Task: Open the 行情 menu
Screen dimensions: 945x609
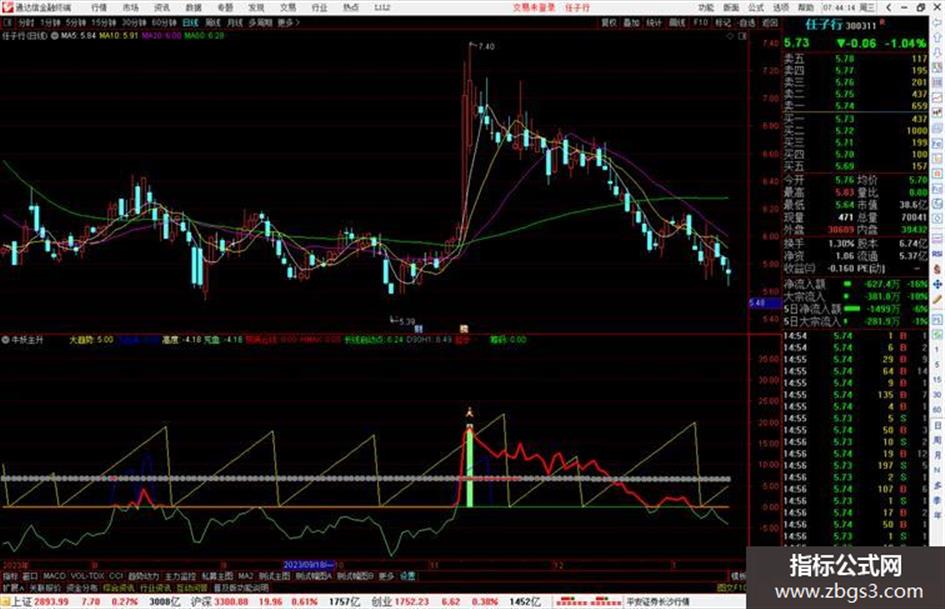Action: point(99,8)
